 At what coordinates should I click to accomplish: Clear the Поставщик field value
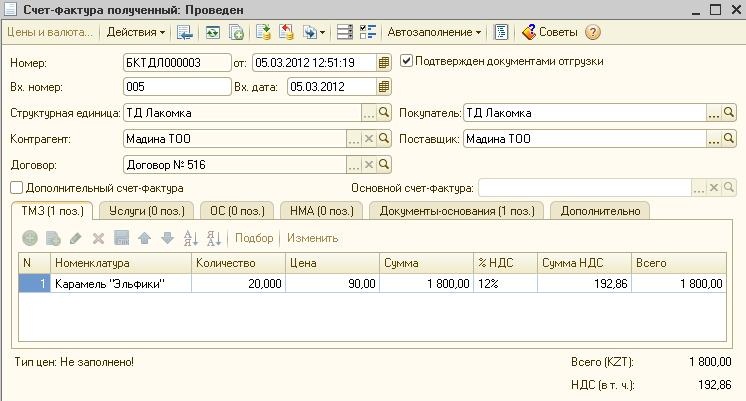tap(714, 139)
